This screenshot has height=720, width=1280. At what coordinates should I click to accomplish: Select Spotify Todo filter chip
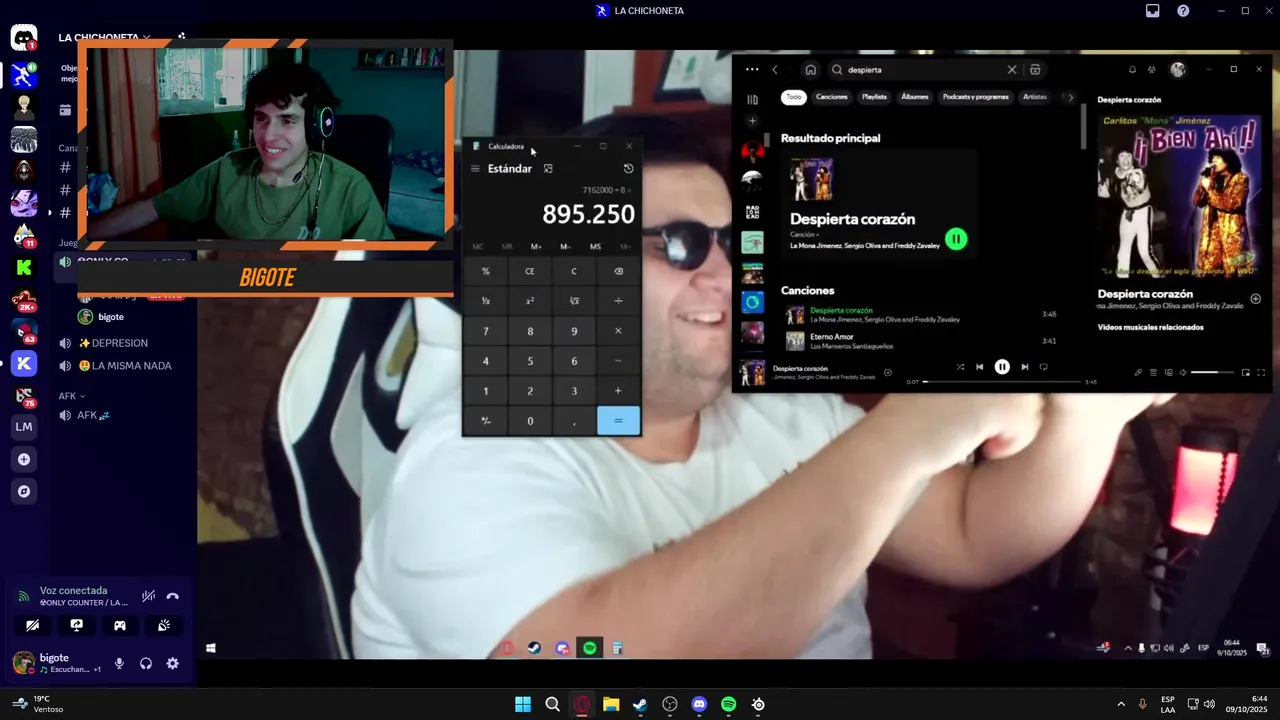[794, 97]
